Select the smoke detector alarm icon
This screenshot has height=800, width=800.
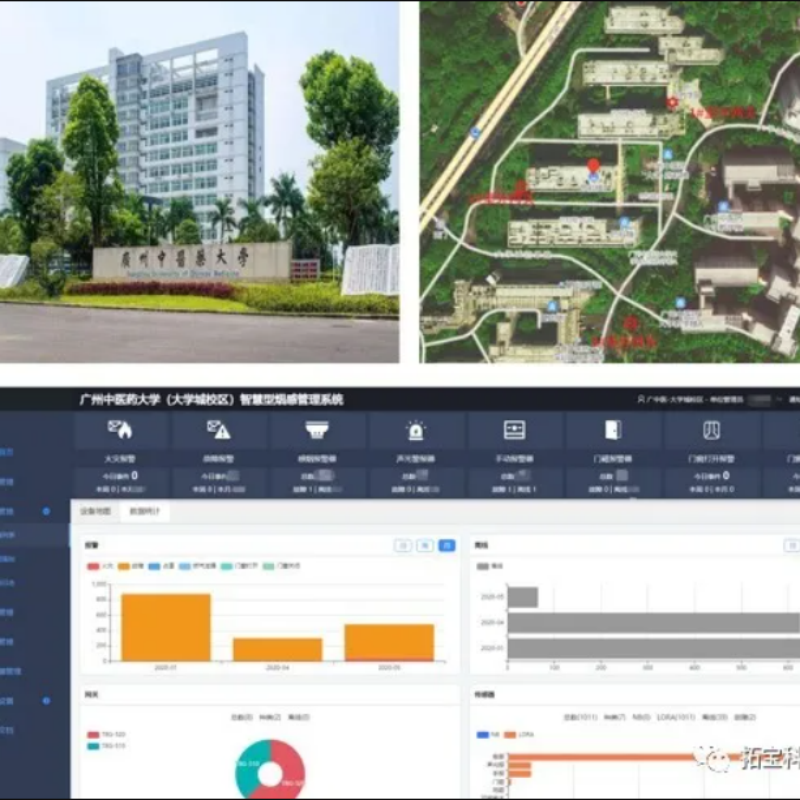tap(316, 430)
